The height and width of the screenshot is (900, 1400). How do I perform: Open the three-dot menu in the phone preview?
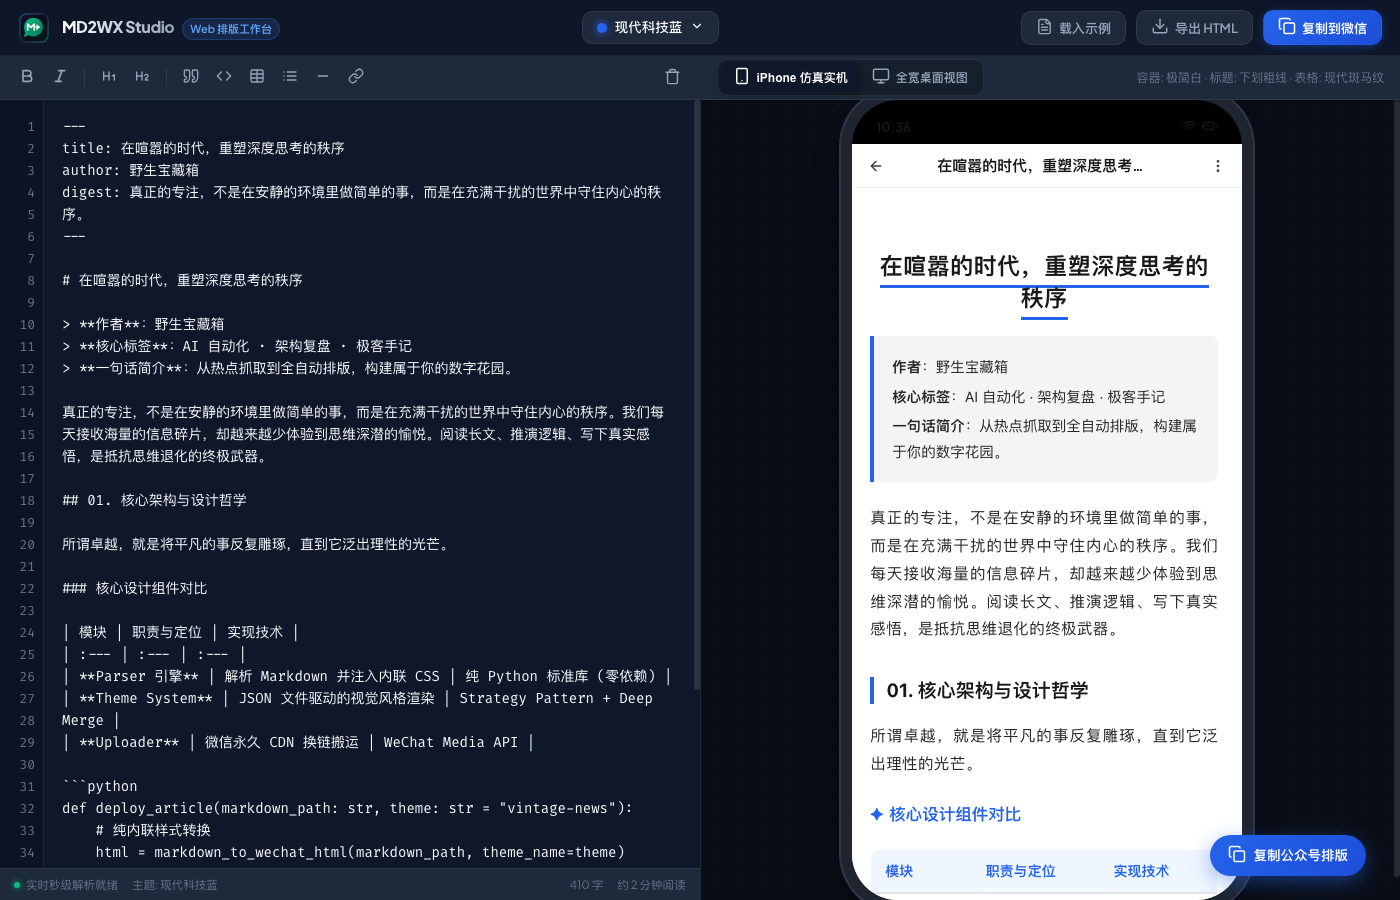point(1218,166)
